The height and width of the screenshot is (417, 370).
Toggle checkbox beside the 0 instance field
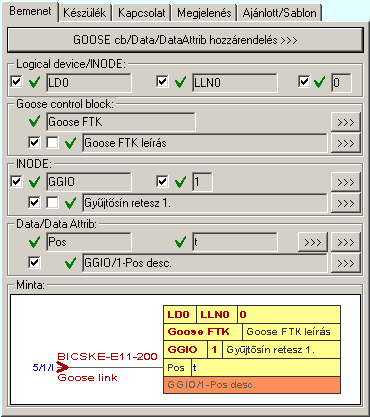click(x=304, y=81)
